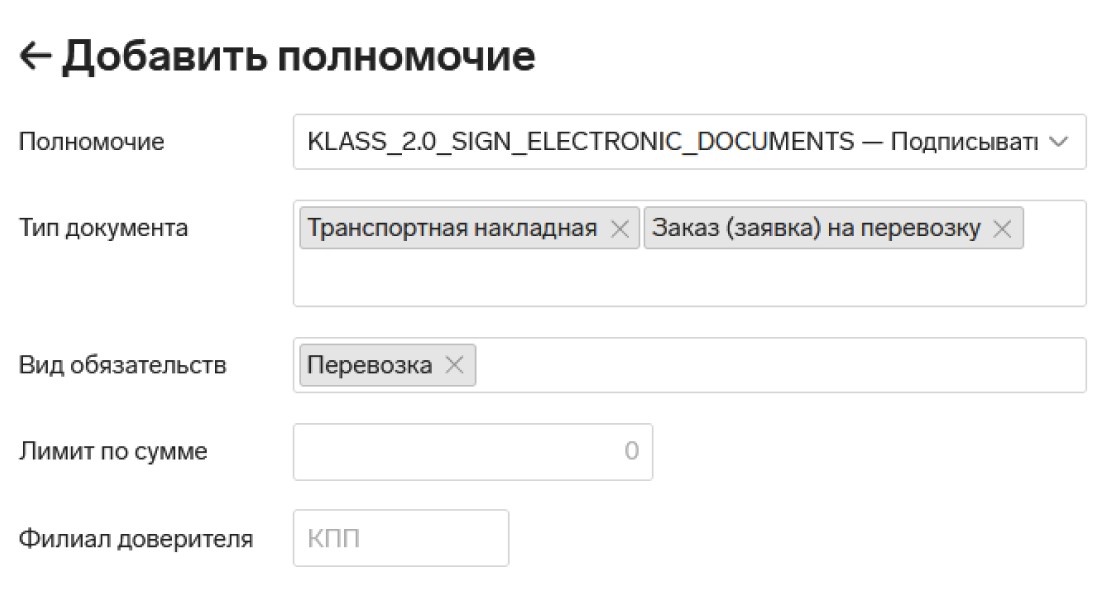Select the Перевозка tag label
Image resolution: width=1100 pixels, height=600 pixels.
(370, 366)
